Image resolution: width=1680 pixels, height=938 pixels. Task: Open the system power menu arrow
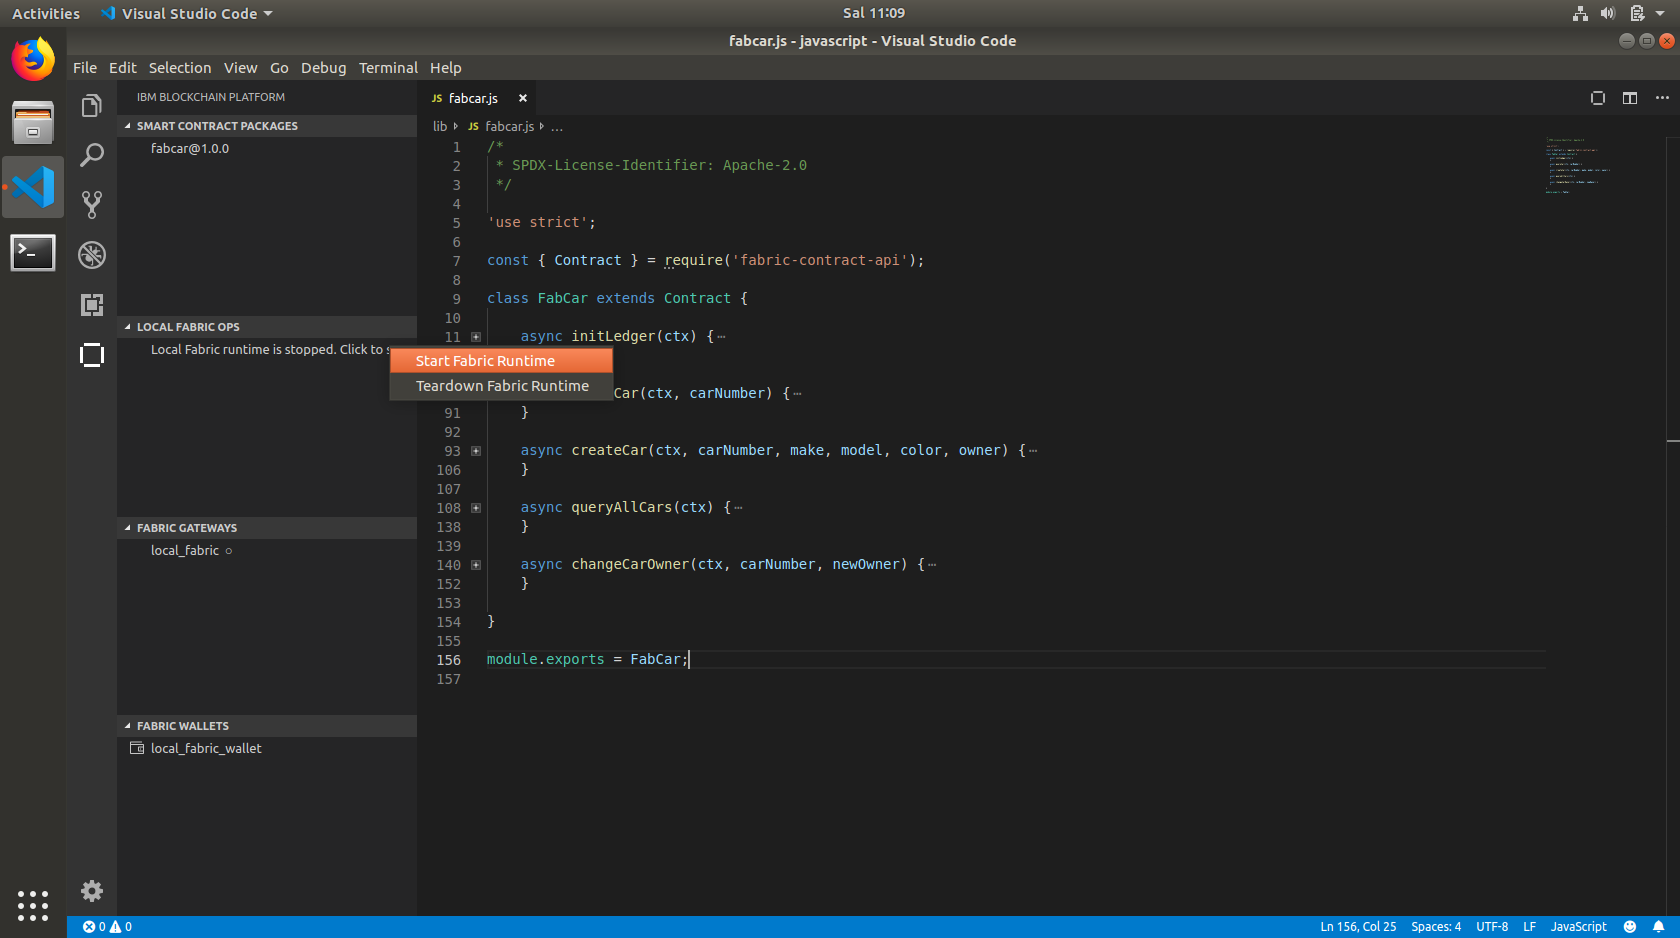[x=1660, y=13]
